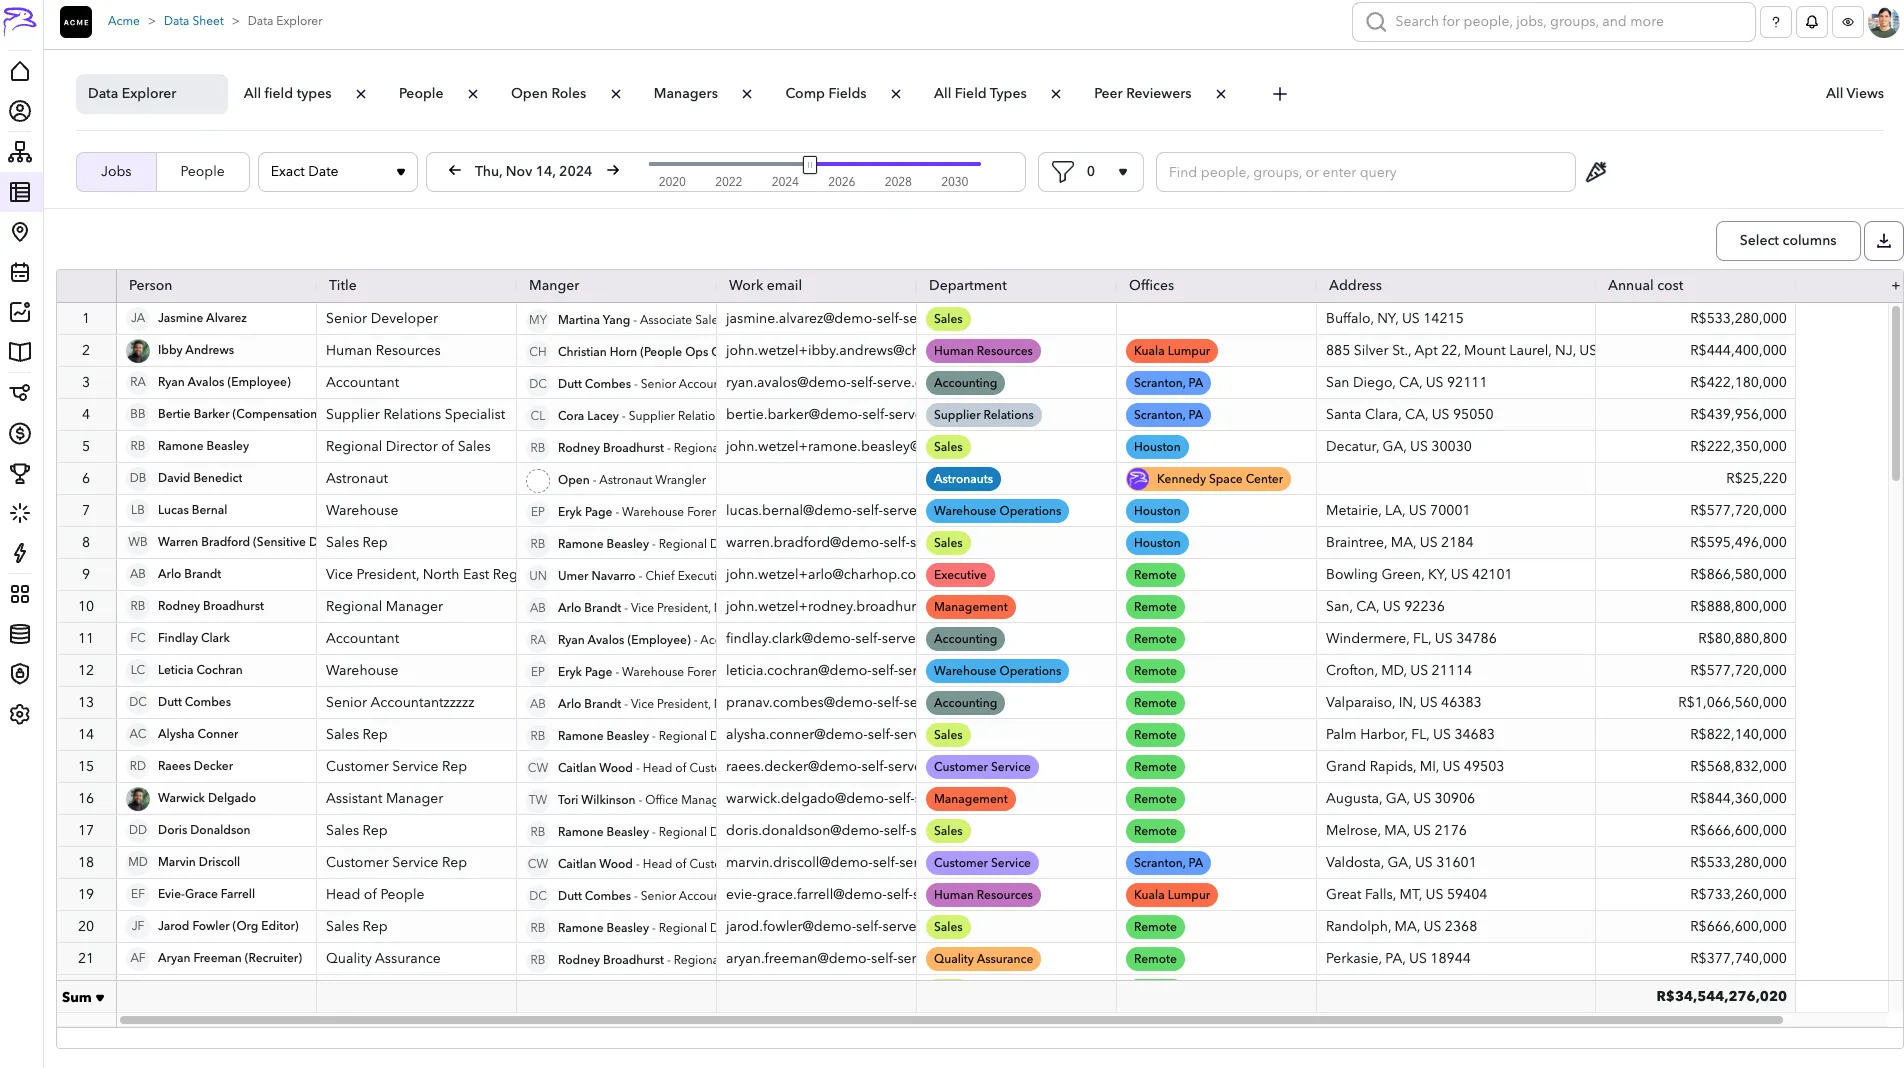Viewport: 1904px width, 1068px height.
Task: Switch to the Open Roles tab
Action: [548, 94]
